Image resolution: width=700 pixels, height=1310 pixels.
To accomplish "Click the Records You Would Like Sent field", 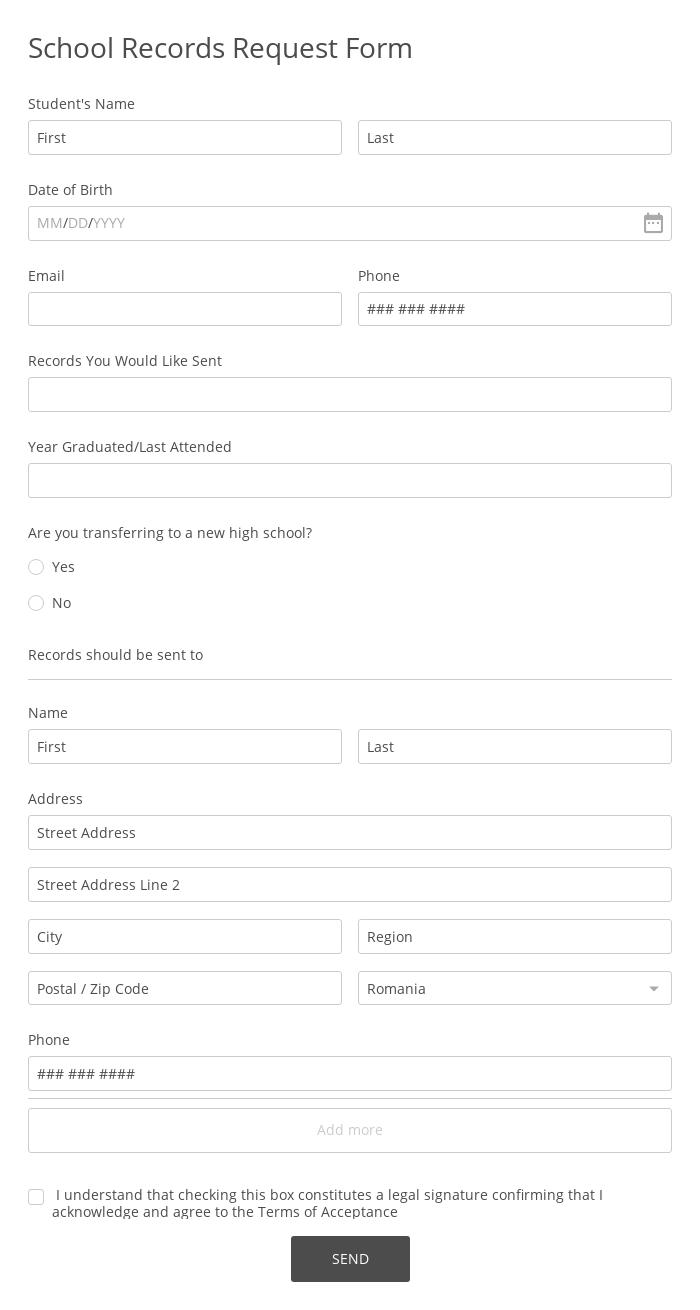I will coord(350,395).
